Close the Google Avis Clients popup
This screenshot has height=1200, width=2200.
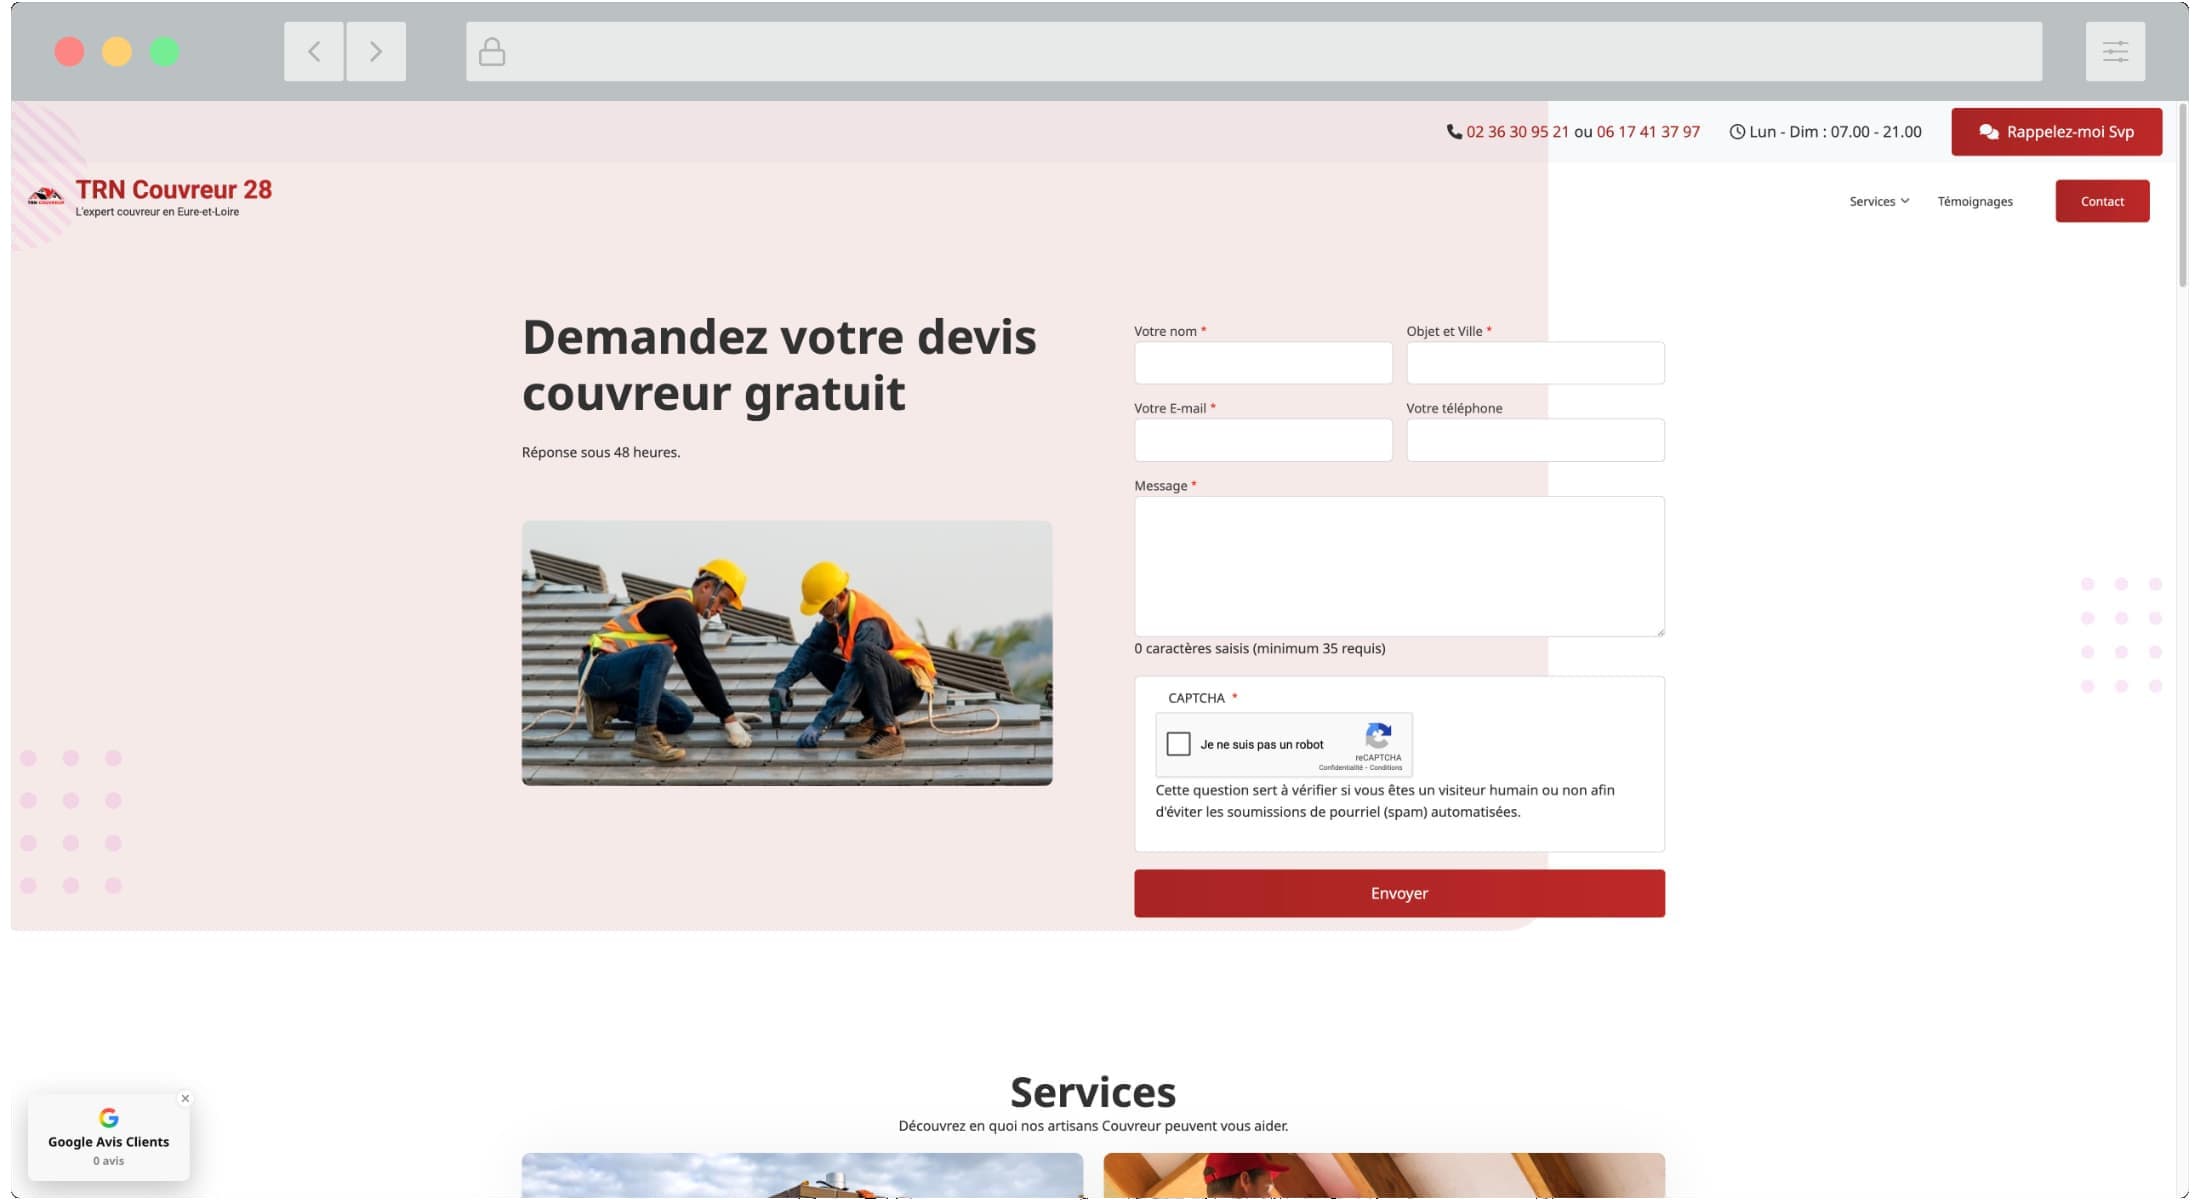pyautogui.click(x=185, y=1098)
